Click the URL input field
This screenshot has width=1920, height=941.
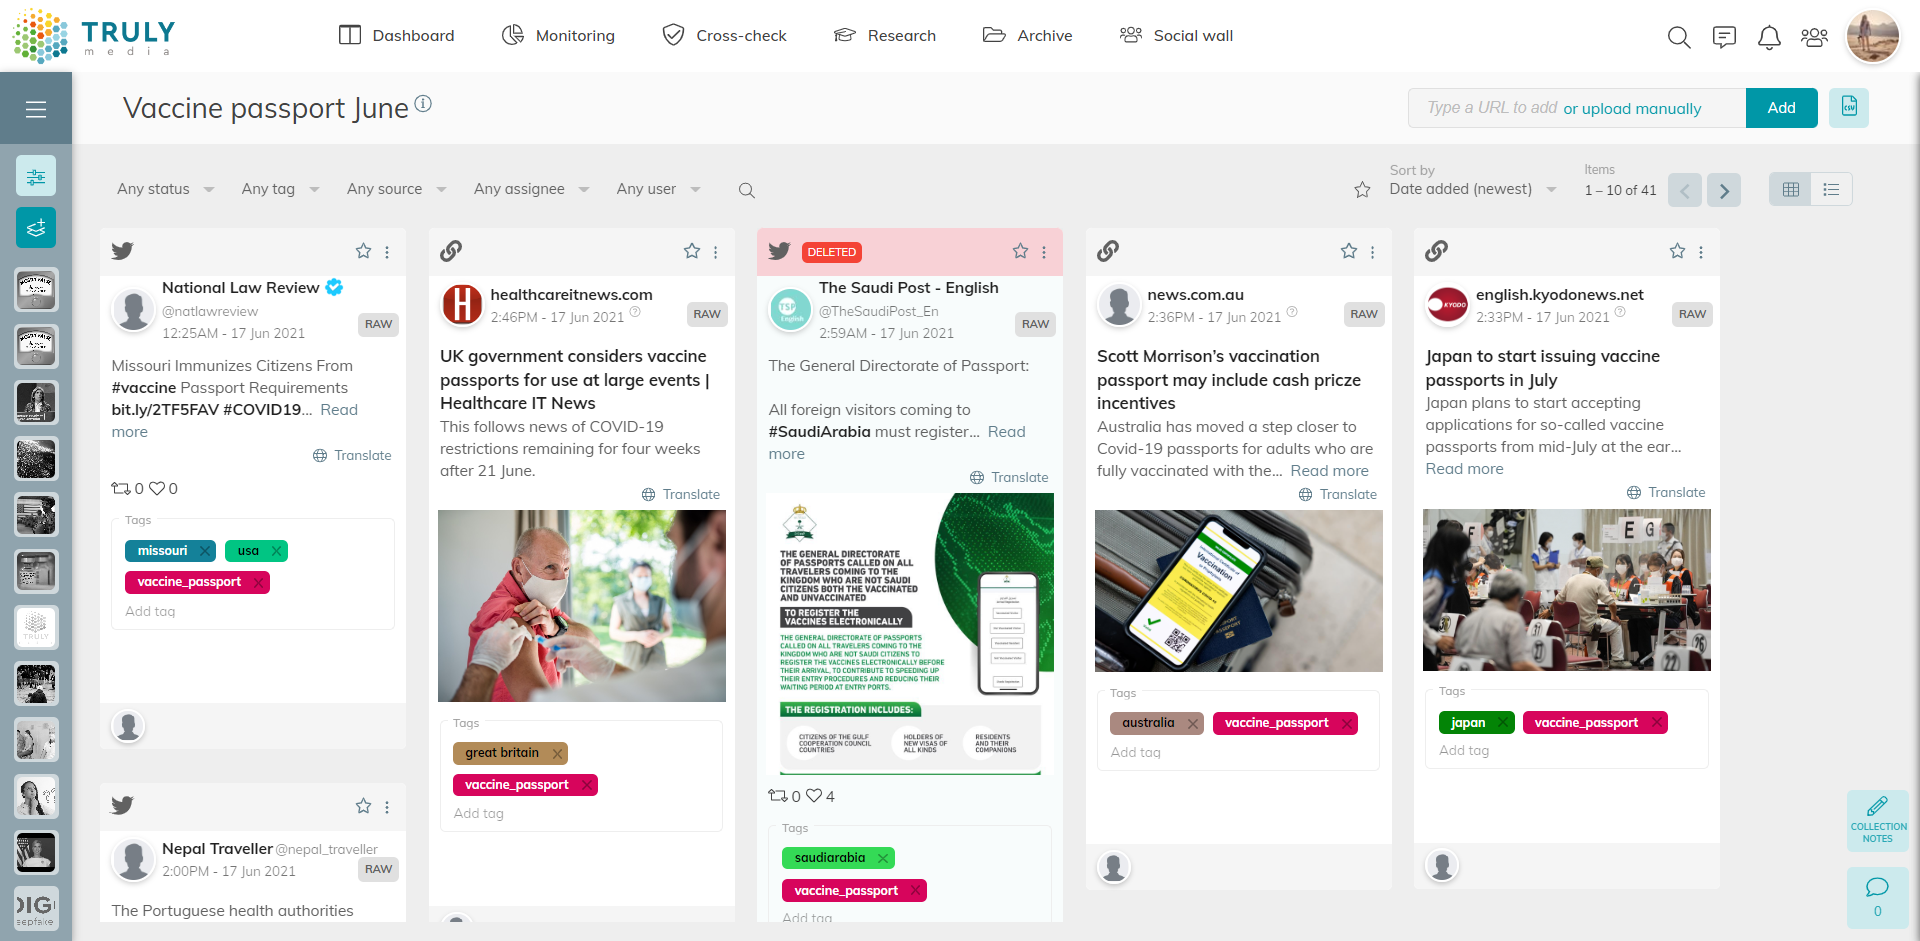[x=1576, y=108]
